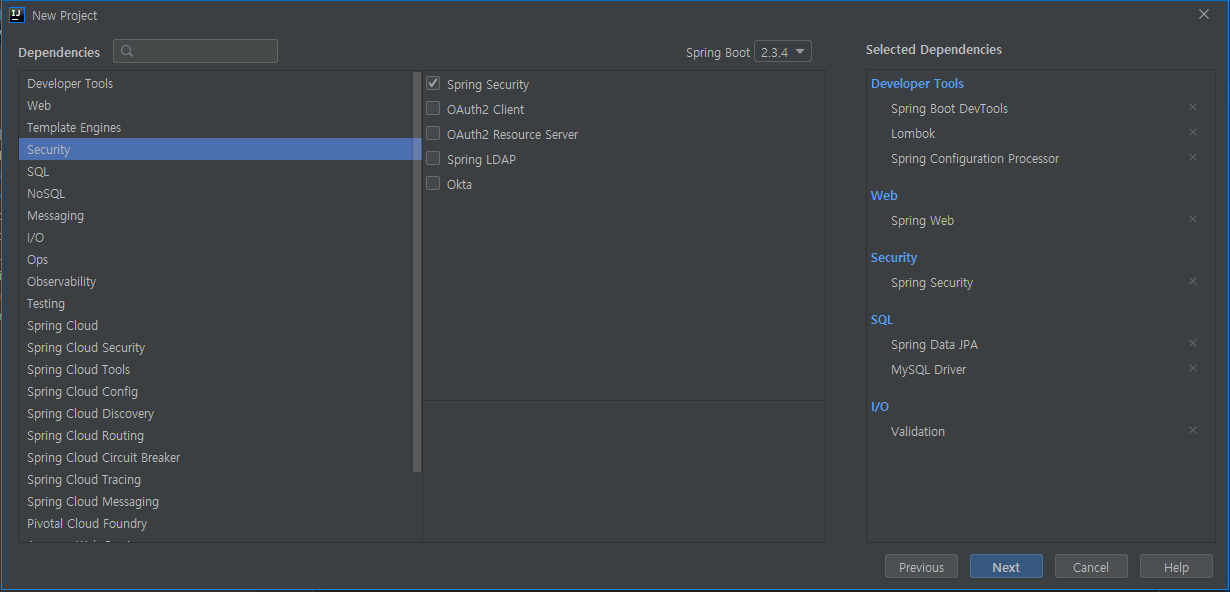Remove Spring Data JPA dependency
The height and width of the screenshot is (592, 1230).
click(x=1192, y=343)
